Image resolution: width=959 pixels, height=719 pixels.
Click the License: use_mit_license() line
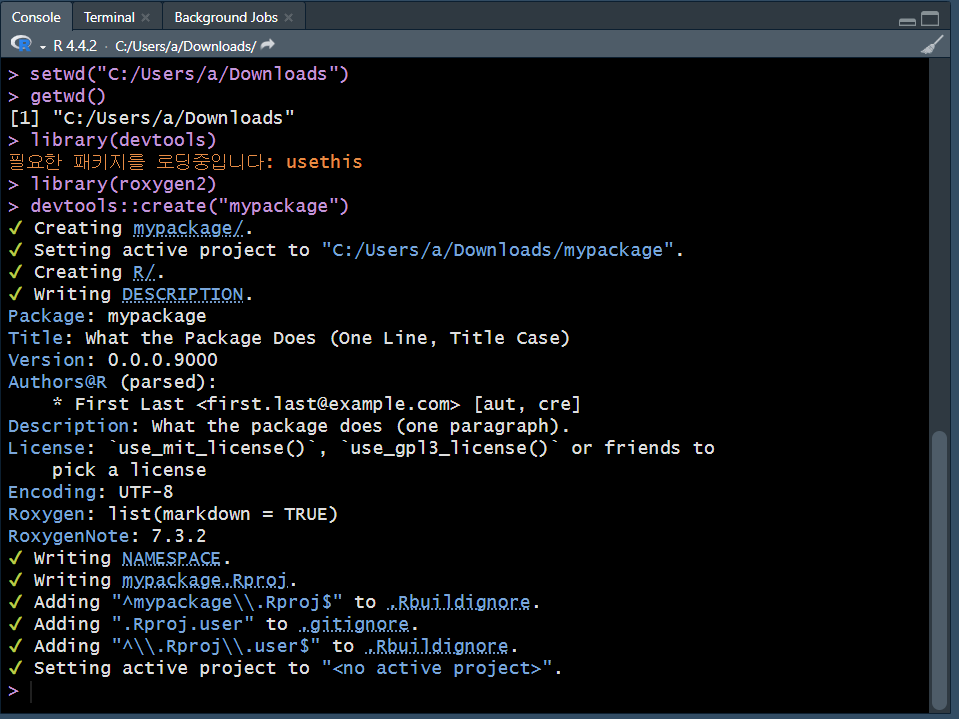pos(361,448)
